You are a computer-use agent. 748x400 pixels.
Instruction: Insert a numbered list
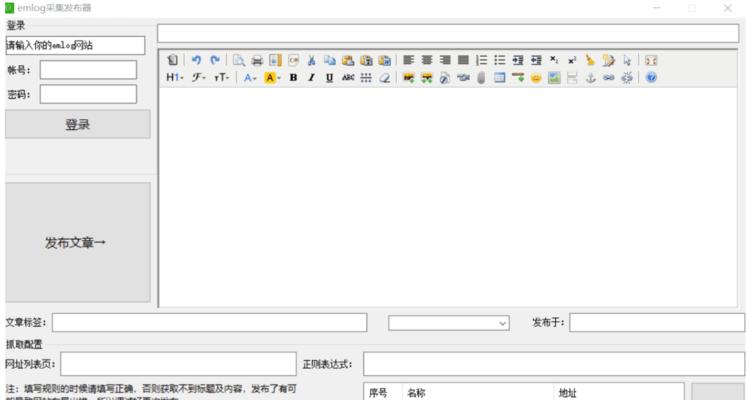pyautogui.click(x=481, y=60)
